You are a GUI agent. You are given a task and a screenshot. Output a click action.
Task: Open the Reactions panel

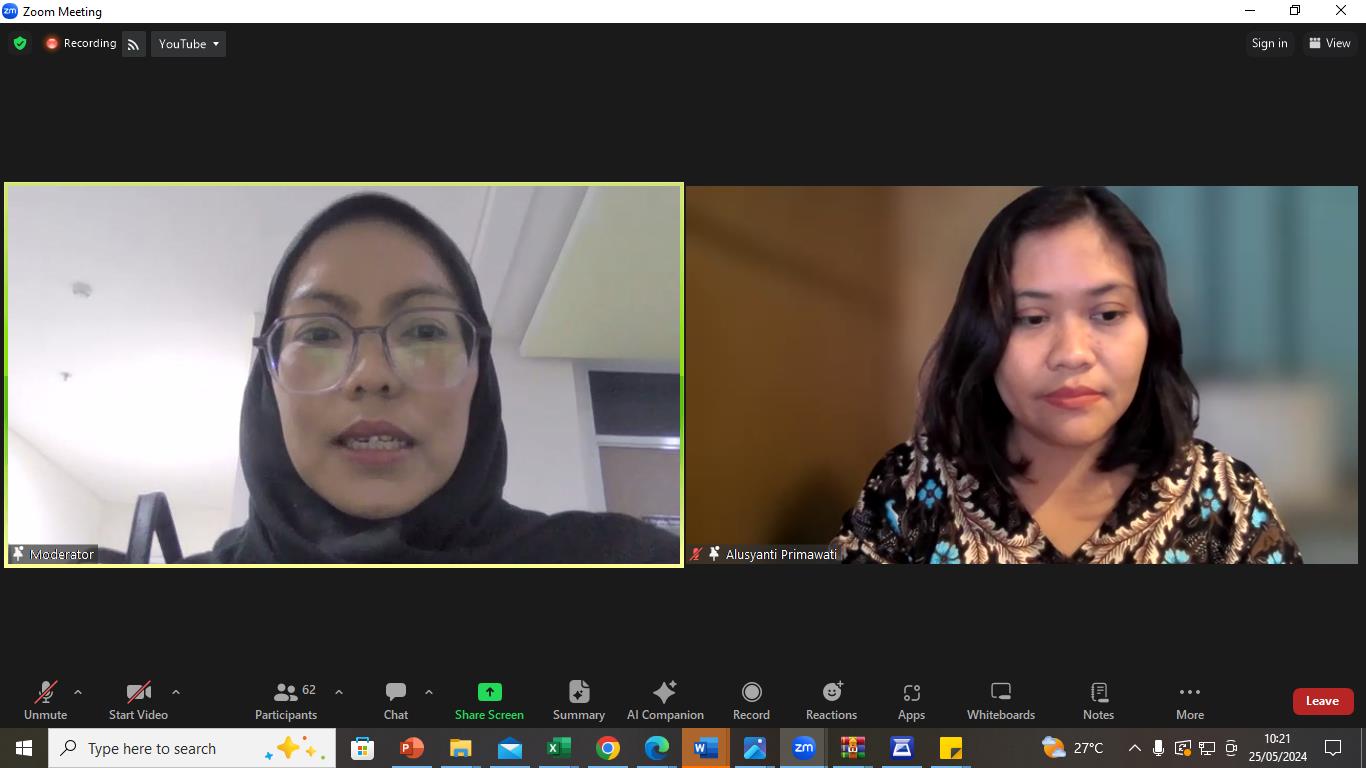(x=831, y=700)
